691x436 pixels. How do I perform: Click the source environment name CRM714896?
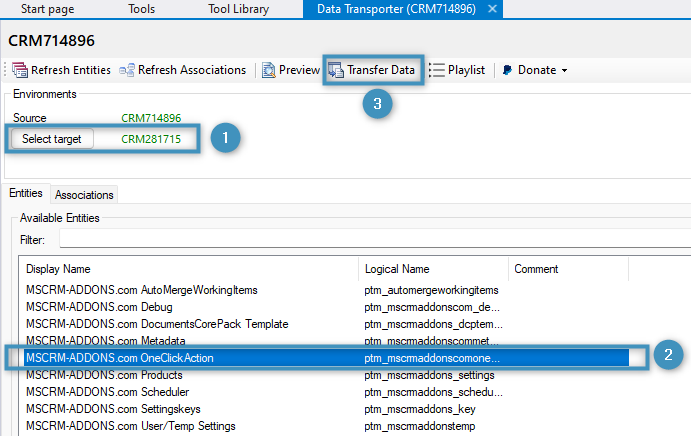(151, 118)
